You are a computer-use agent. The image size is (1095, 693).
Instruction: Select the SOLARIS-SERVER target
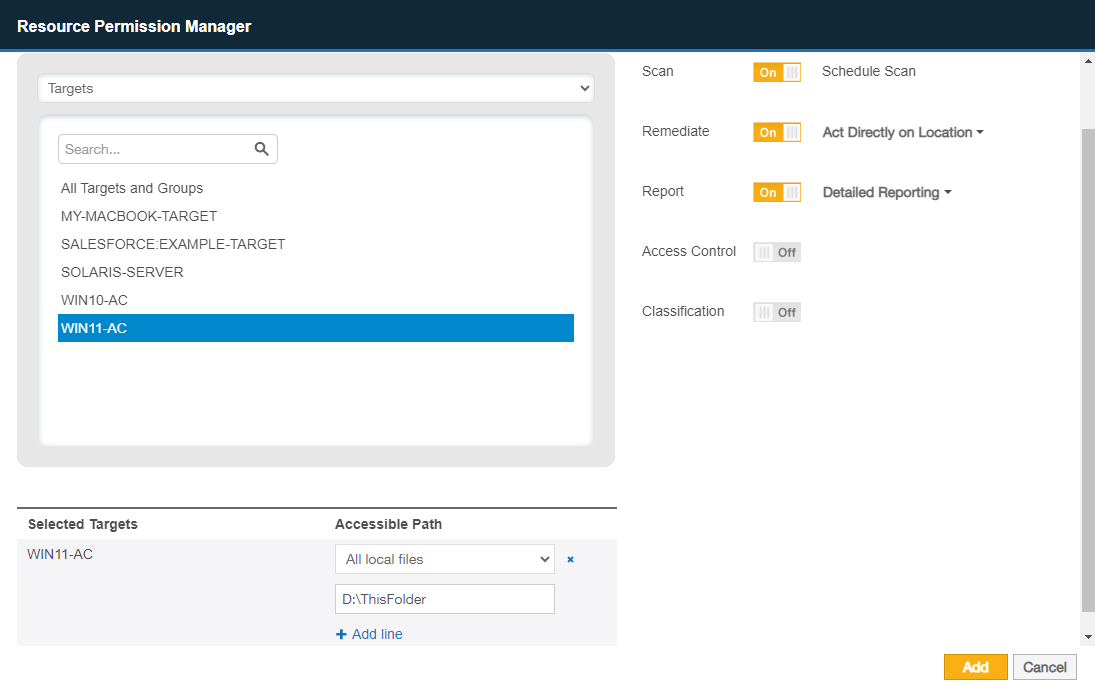point(122,271)
